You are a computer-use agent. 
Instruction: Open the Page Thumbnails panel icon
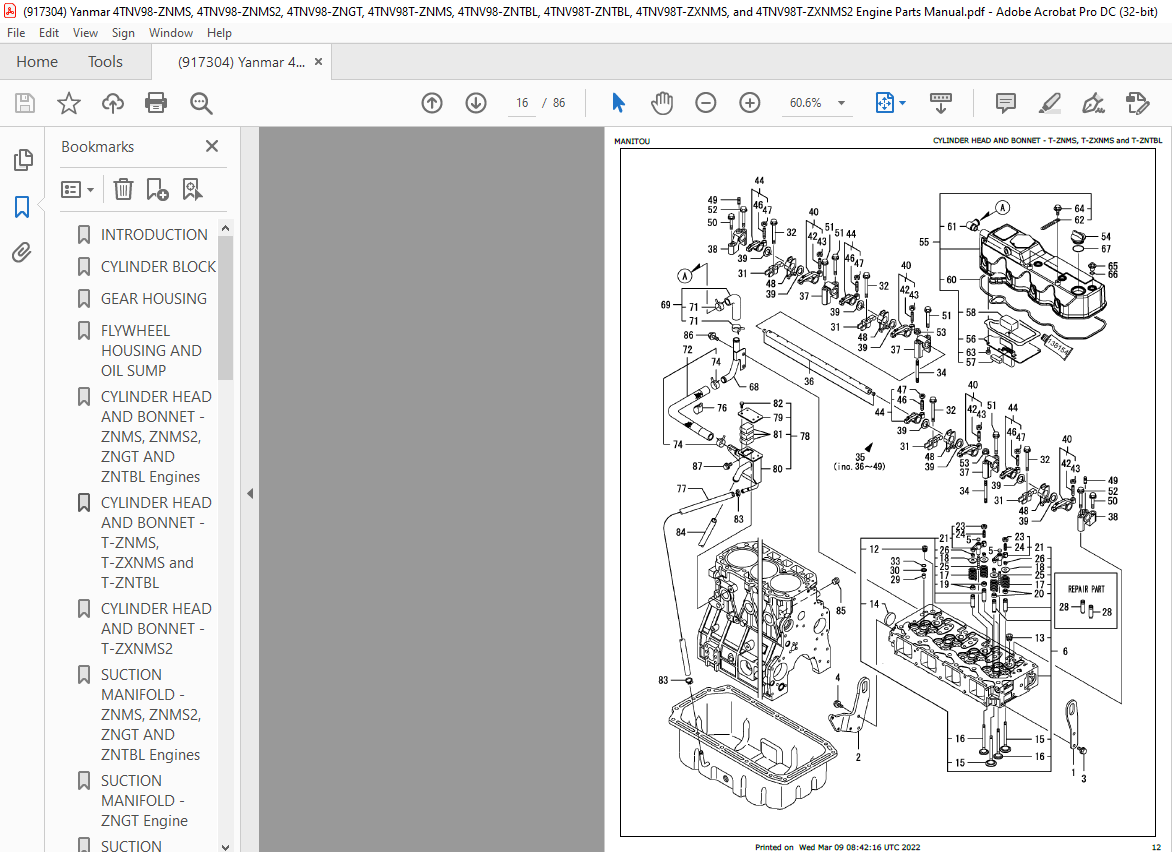pyautogui.click(x=23, y=160)
